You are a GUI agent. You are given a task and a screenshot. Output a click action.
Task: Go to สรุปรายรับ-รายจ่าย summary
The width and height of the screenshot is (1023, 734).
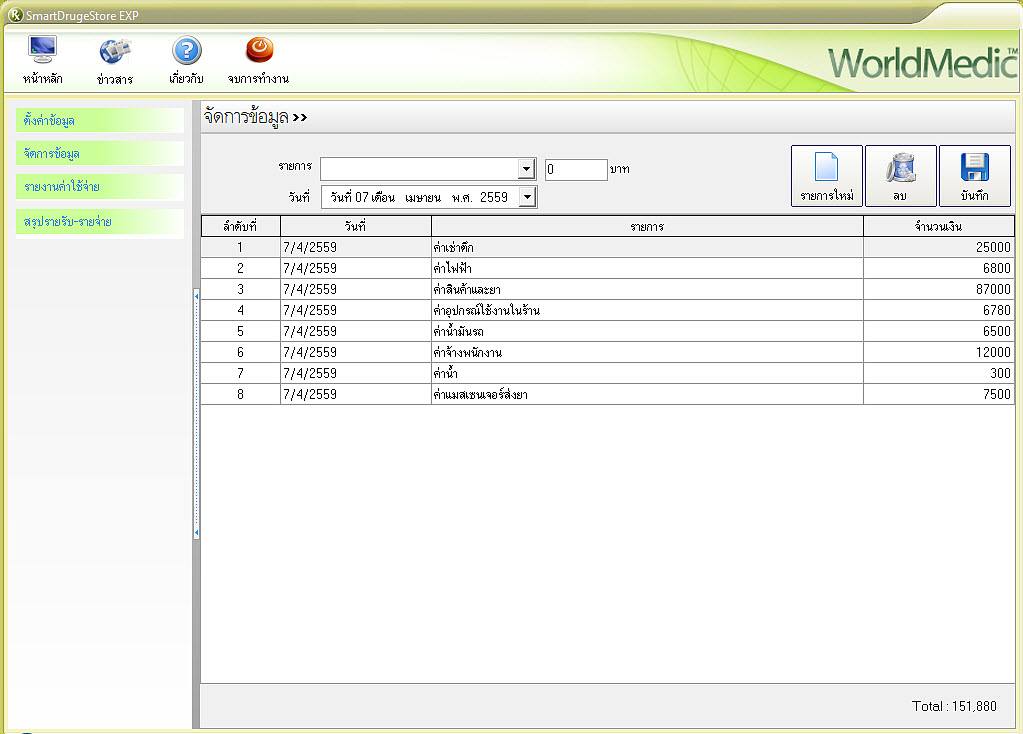coord(100,221)
